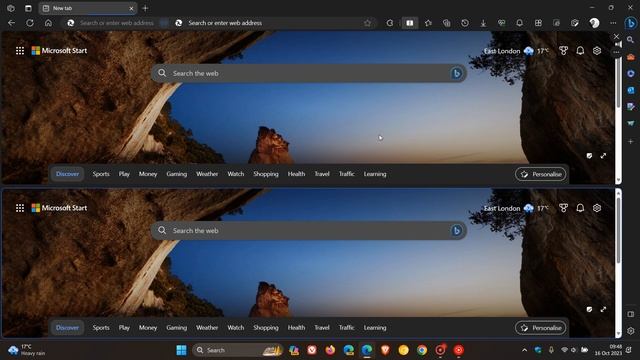Click the Bing icon in upper search box
Screen dimensions: 640x360
pos(456,73)
